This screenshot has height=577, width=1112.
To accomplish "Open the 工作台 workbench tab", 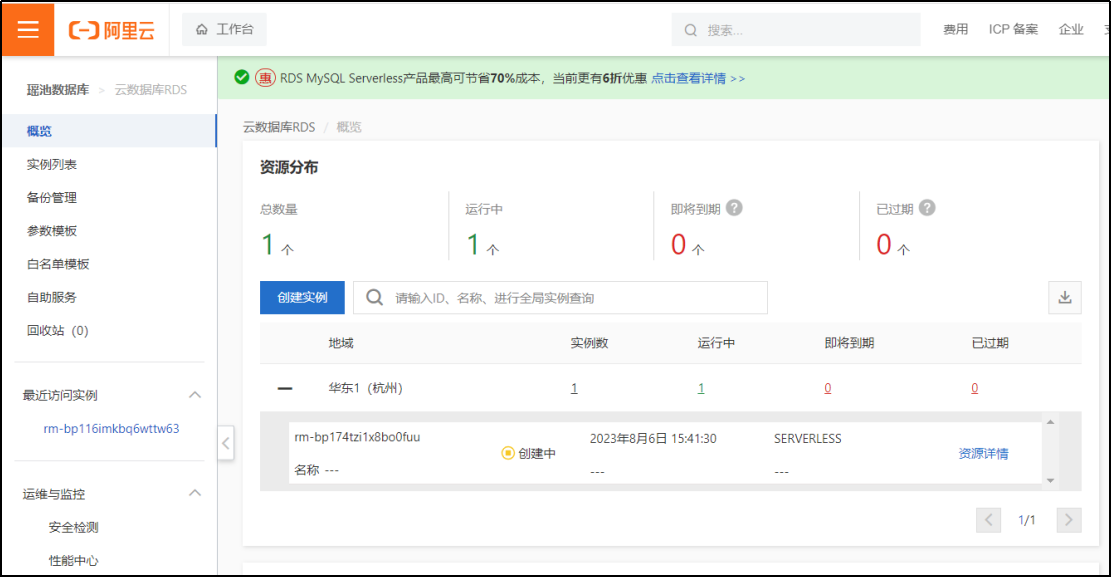I will pos(224,29).
